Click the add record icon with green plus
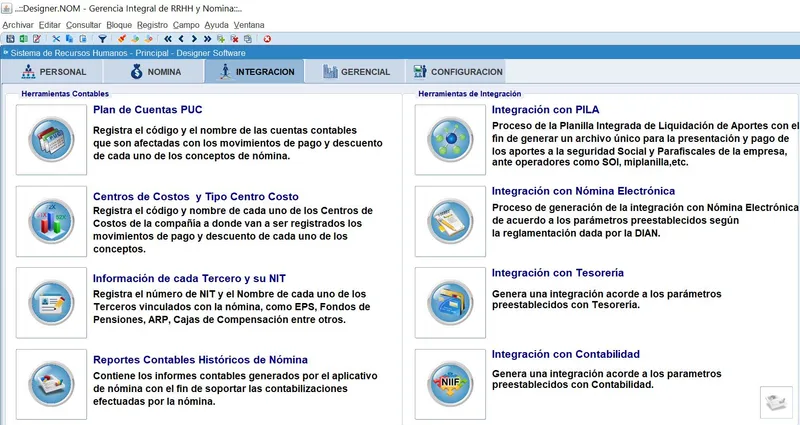The height and width of the screenshot is (425, 800). tap(221, 39)
